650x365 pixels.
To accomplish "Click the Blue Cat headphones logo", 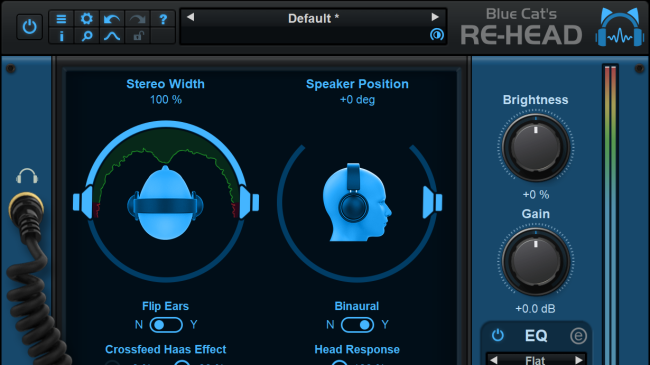I will pos(620,27).
